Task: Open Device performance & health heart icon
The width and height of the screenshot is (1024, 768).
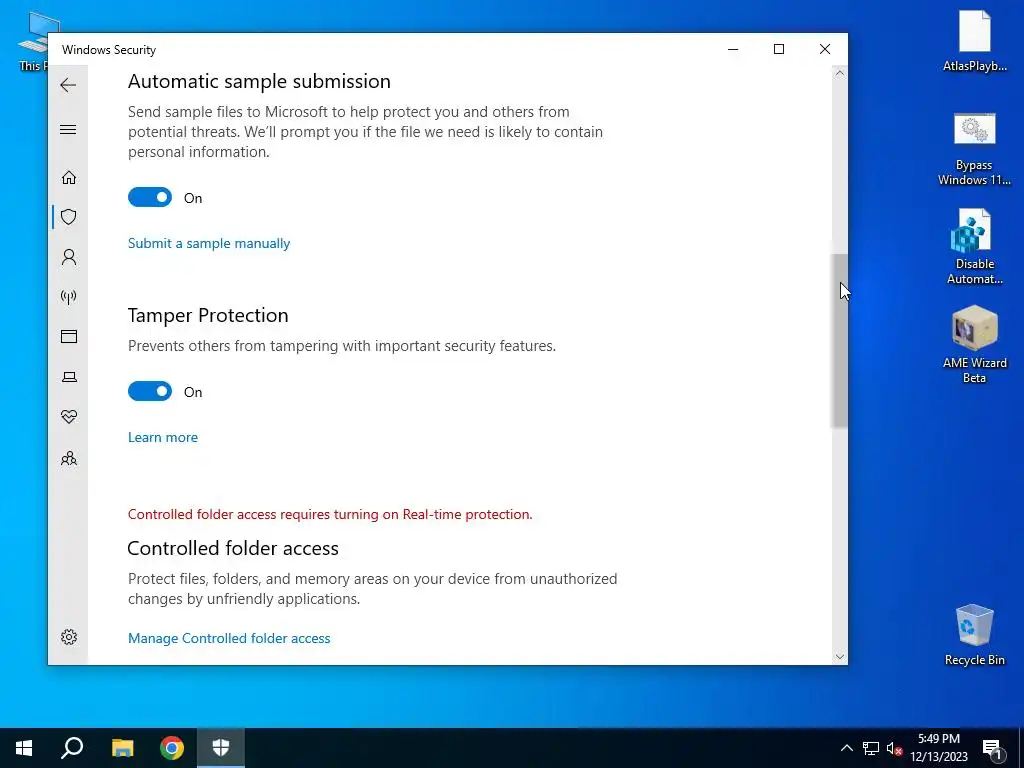Action: 69,417
